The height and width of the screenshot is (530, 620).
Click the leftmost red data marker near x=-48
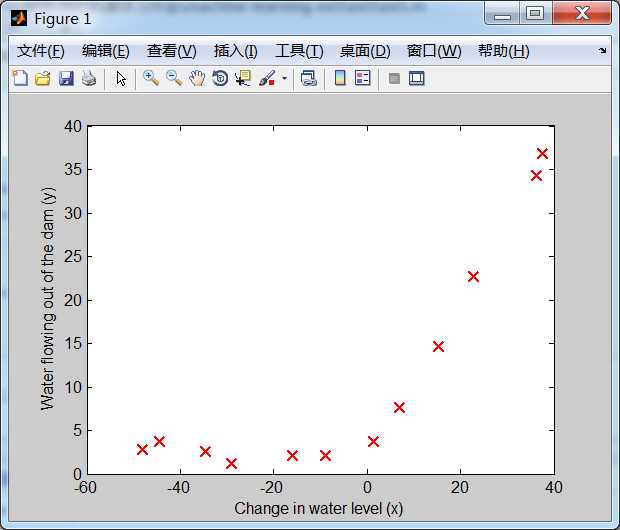point(142,449)
